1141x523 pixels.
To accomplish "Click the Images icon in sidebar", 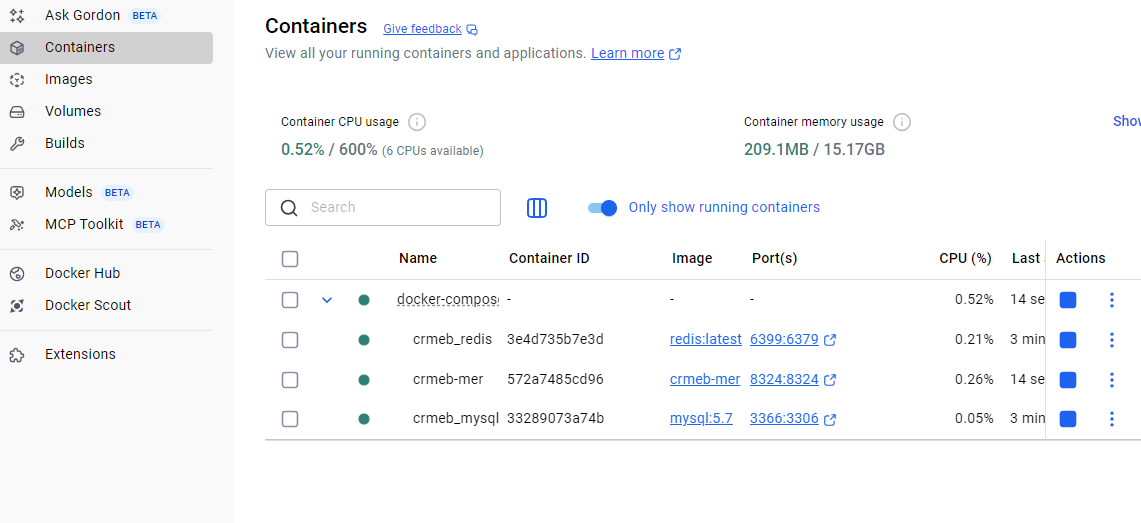I will pos(17,79).
